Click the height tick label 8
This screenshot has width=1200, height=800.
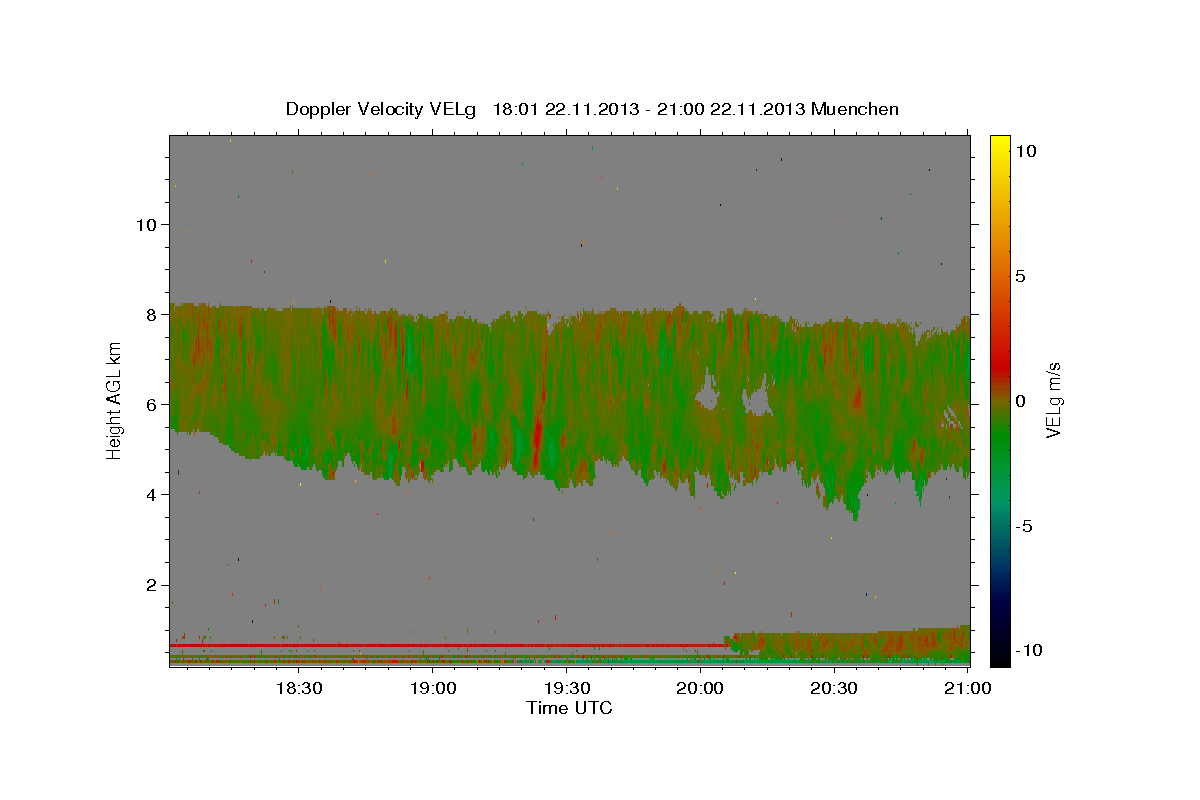pyautogui.click(x=151, y=314)
